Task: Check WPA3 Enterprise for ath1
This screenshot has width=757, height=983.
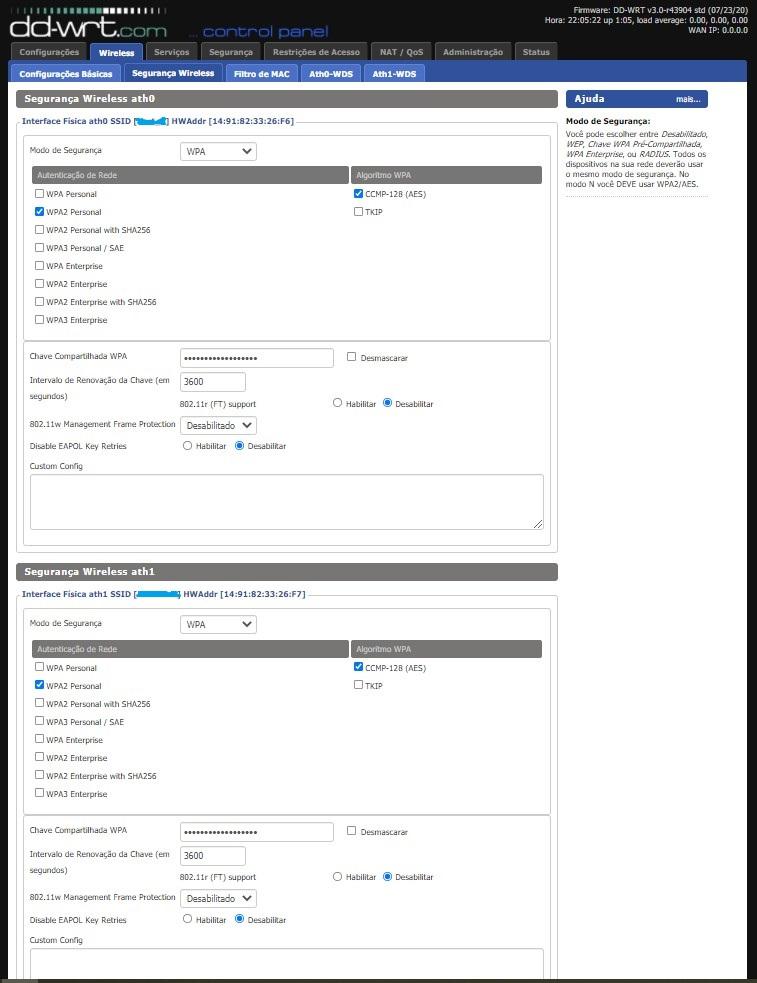Action: tap(39, 793)
